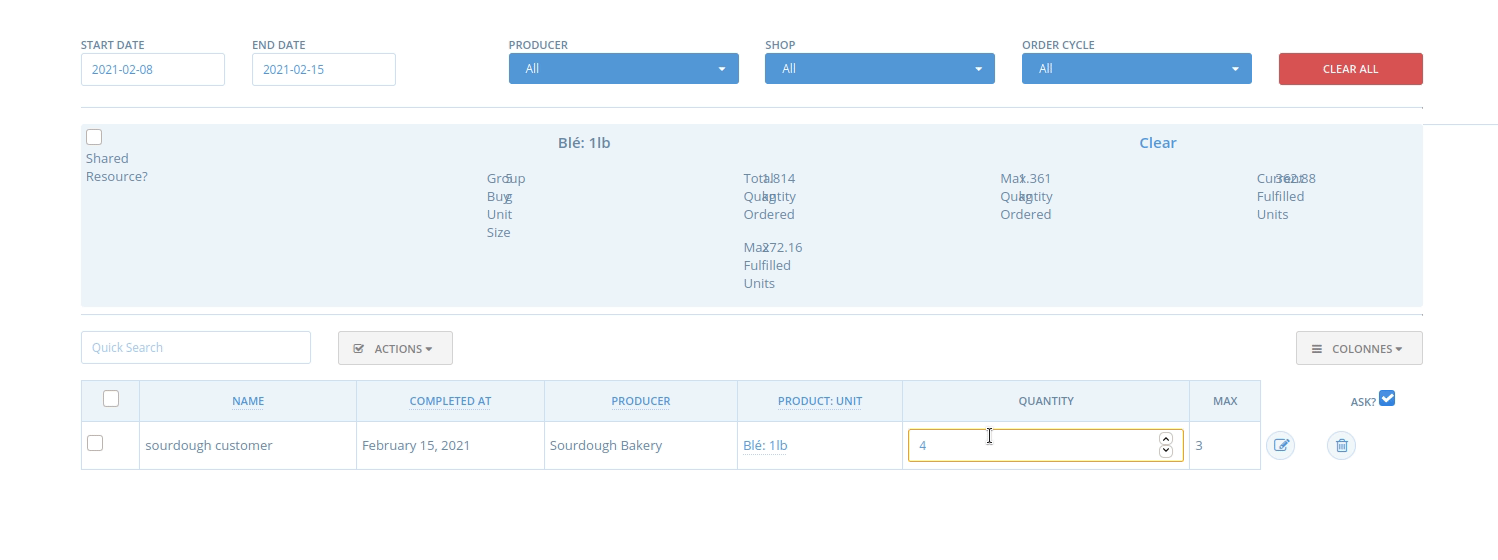Increment the quantity stepper up arrow
1498x560 pixels.
click(1166, 439)
